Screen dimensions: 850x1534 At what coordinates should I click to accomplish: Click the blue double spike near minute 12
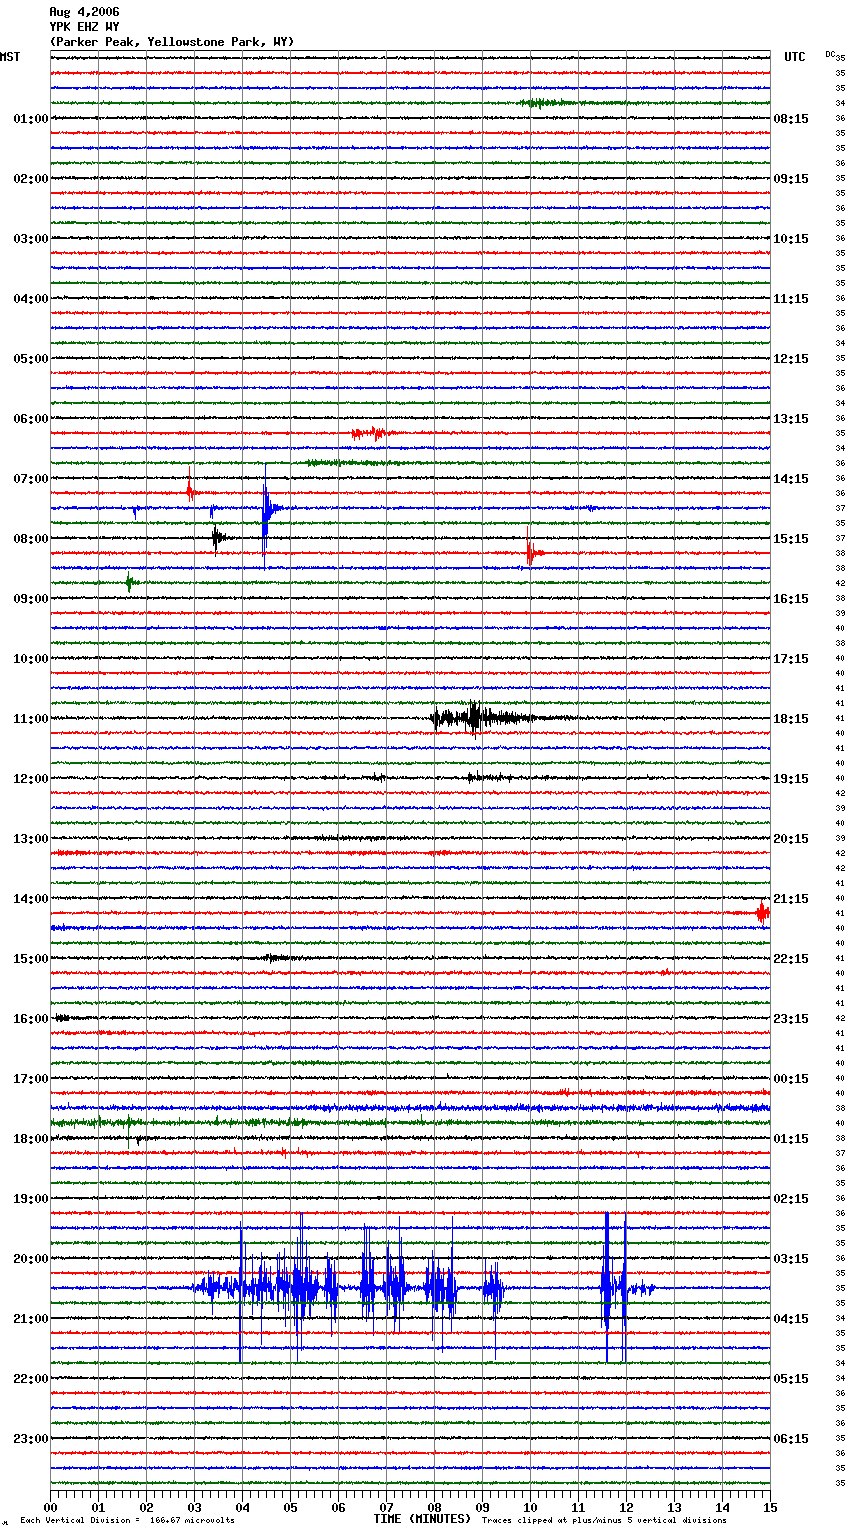tap(615, 1287)
